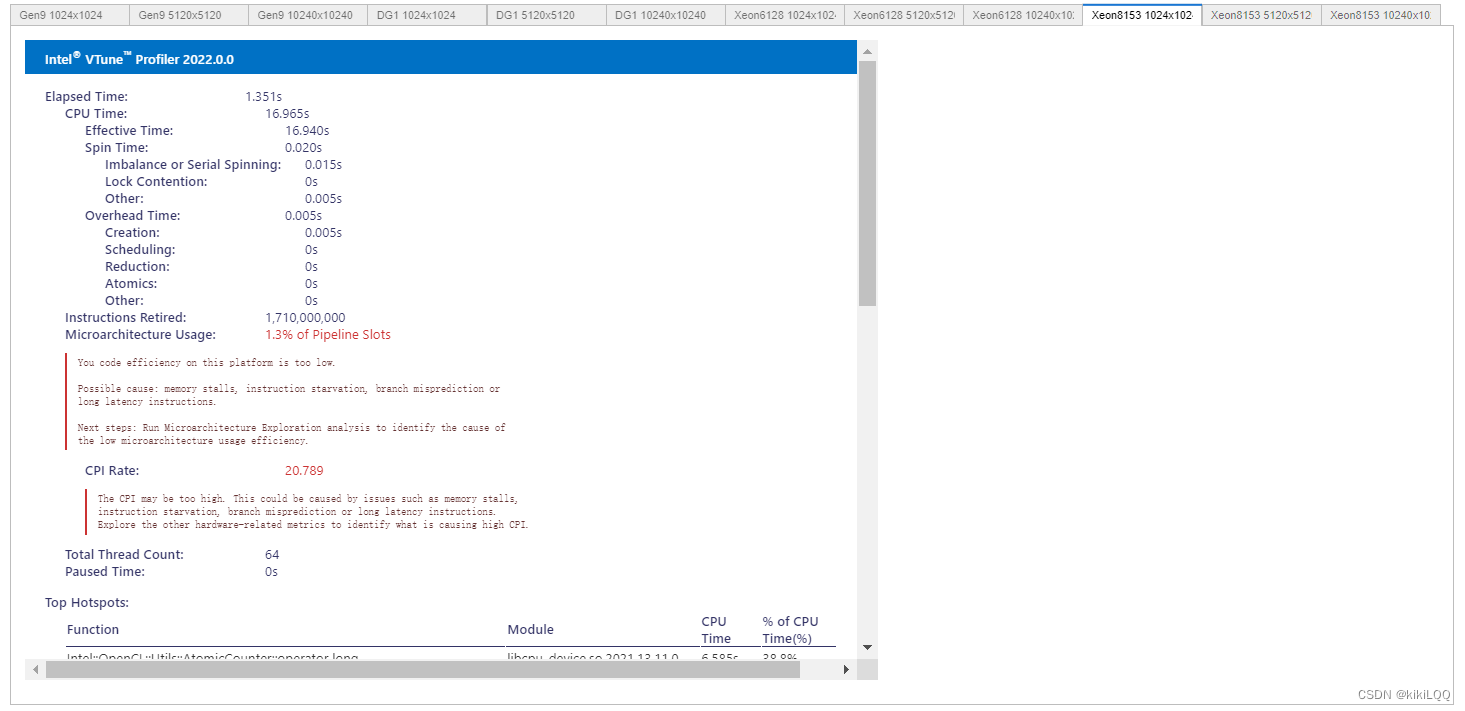The height and width of the screenshot is (711, 1465).
Task: Click the Intel VTune Profiler 2022.0.0 header
Action: click(x=441, y=58)
